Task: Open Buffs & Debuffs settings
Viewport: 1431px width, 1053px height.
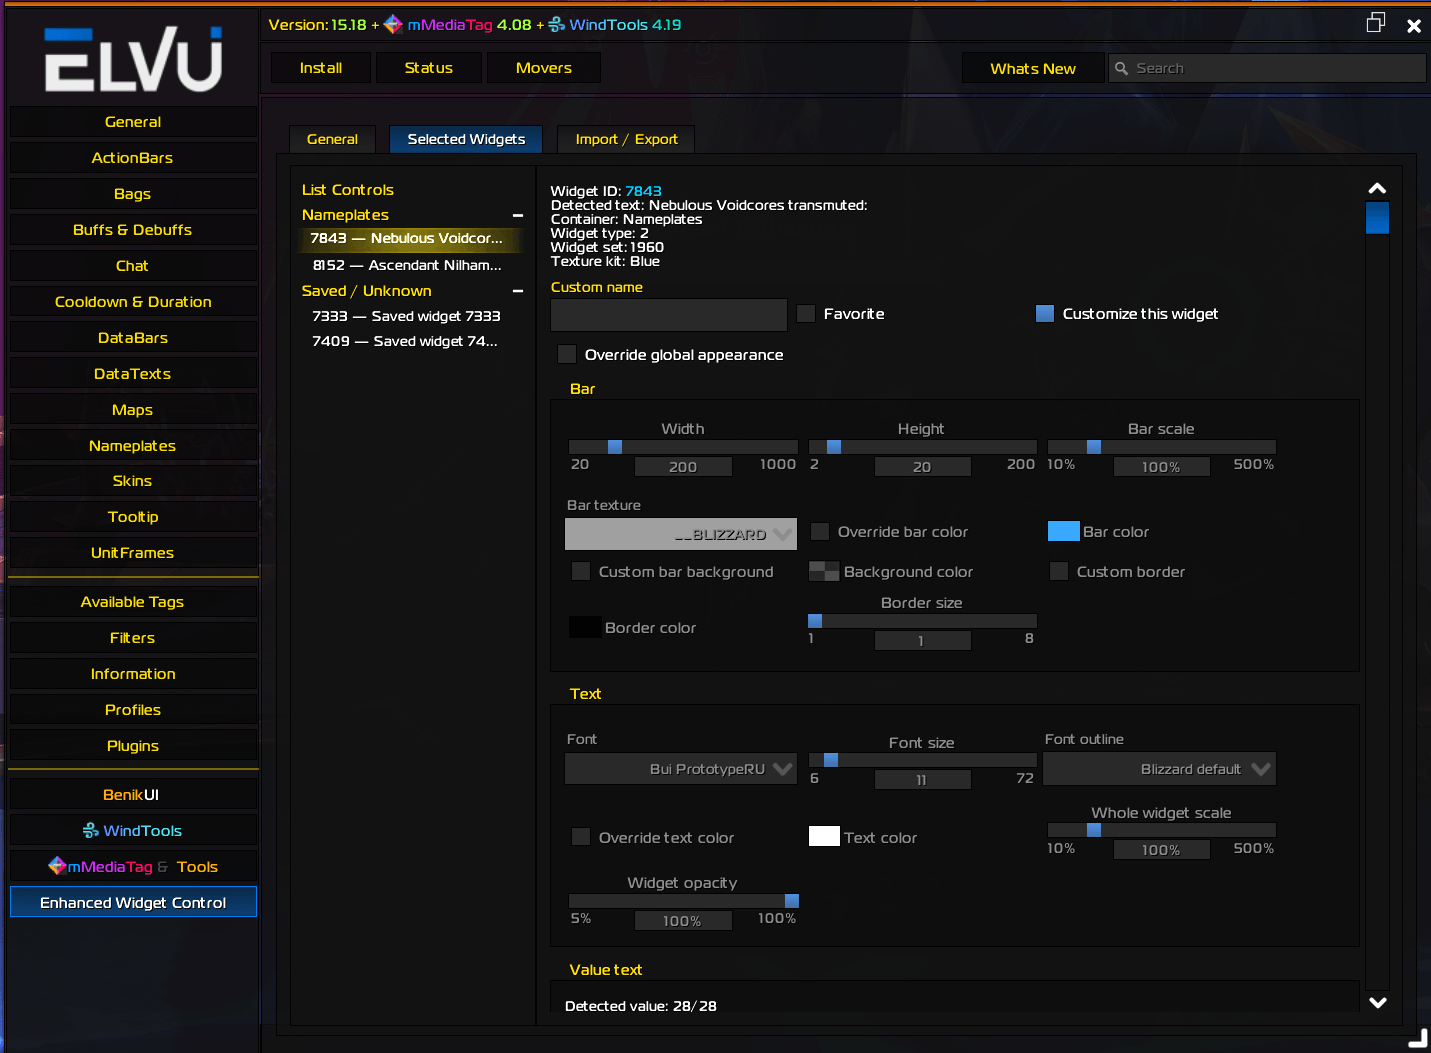Action: 133,230
